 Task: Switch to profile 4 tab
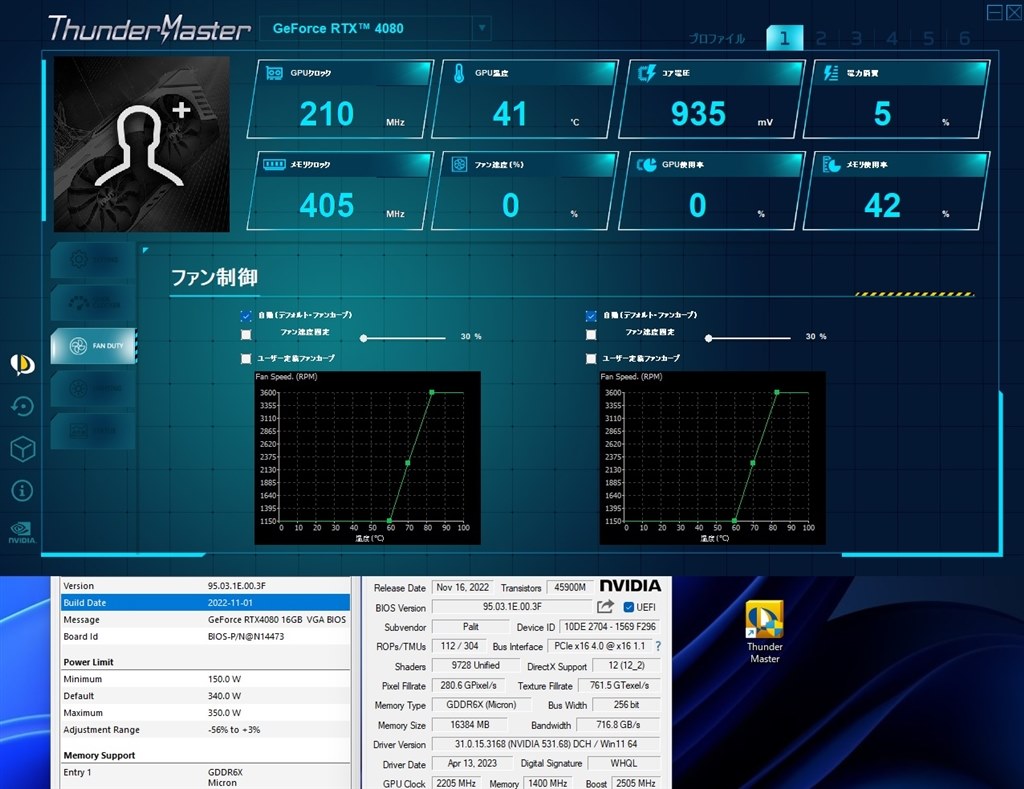click(892, 39)
